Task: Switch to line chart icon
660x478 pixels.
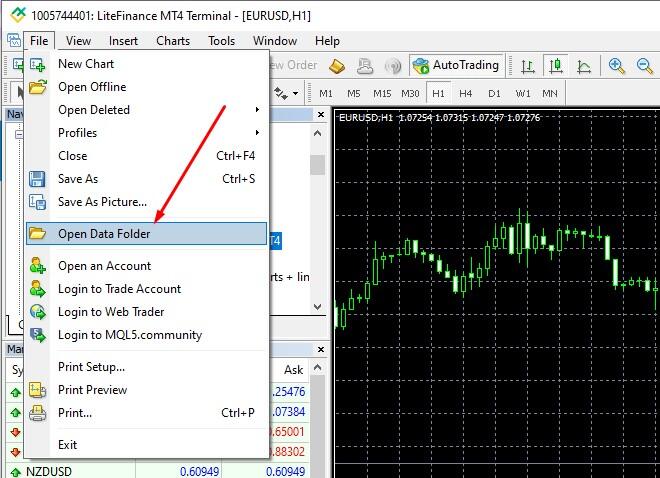Action: coord(584,66)
